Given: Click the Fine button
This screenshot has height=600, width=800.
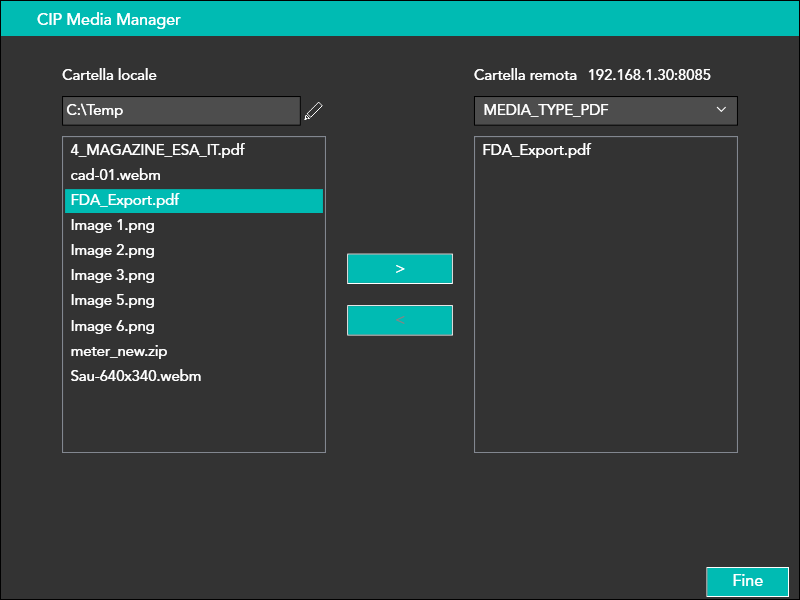Looking at the screenshot, I should click(747, 581).
